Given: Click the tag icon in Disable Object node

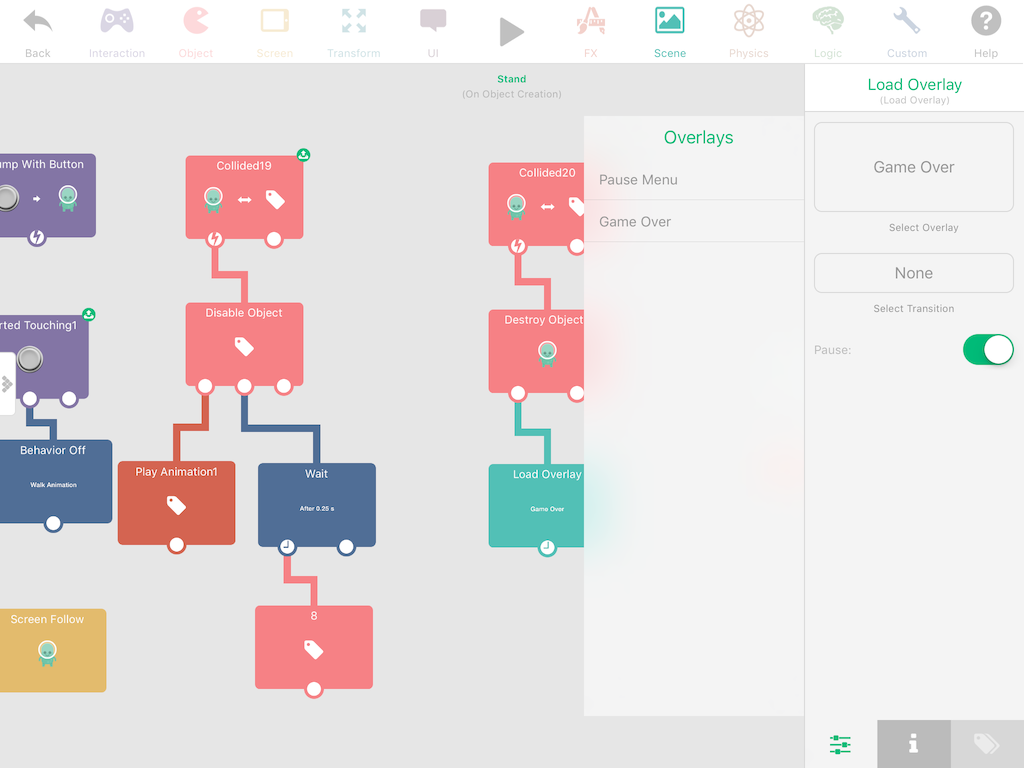Looking at the screenshot, I should click(244, 346).
